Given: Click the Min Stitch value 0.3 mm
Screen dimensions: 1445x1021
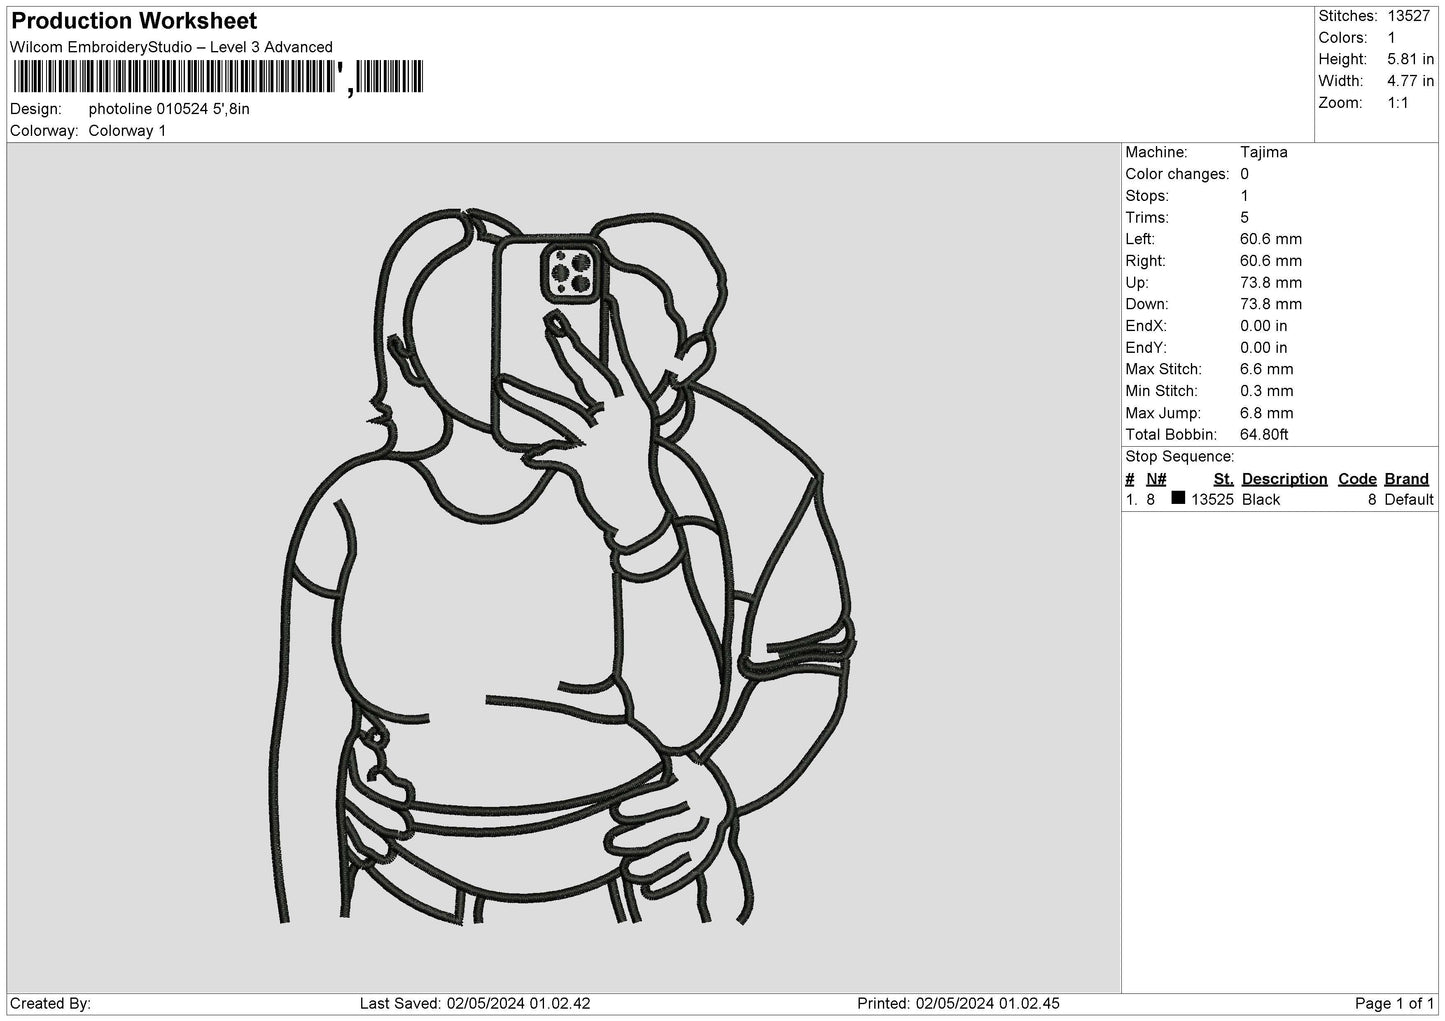Looking at the screenshot, I should point(1267,391).
